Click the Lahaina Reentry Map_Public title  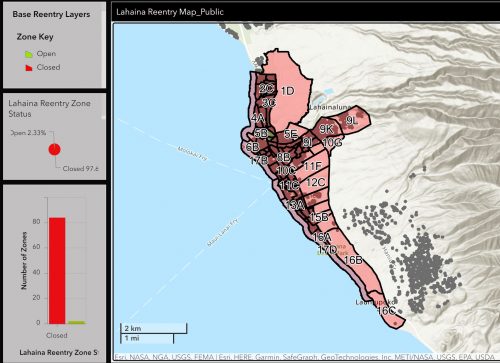[170, 12]
